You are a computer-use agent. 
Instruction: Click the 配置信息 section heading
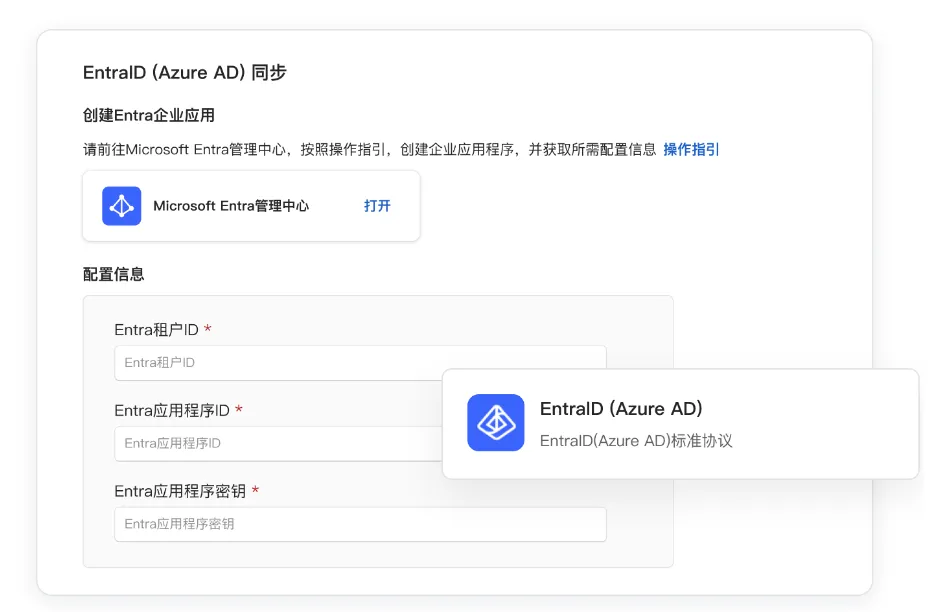click(114, 274)
